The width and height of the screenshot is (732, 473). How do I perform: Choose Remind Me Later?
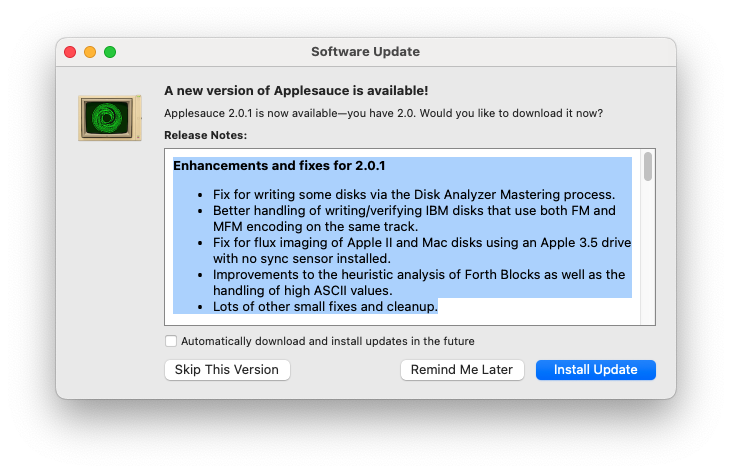pyautogui.click(x=462, y=370)
